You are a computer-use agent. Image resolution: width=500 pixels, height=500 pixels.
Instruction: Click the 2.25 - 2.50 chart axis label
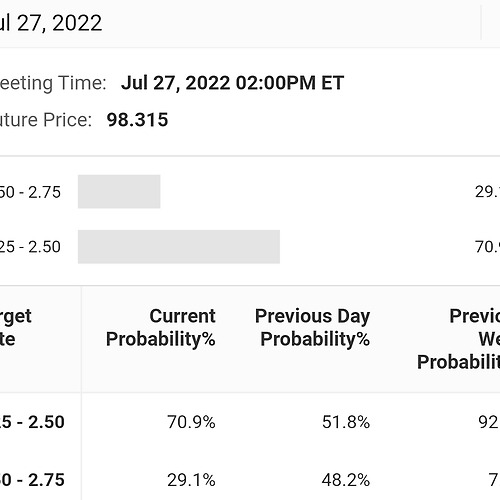click(x=30, y=247)
